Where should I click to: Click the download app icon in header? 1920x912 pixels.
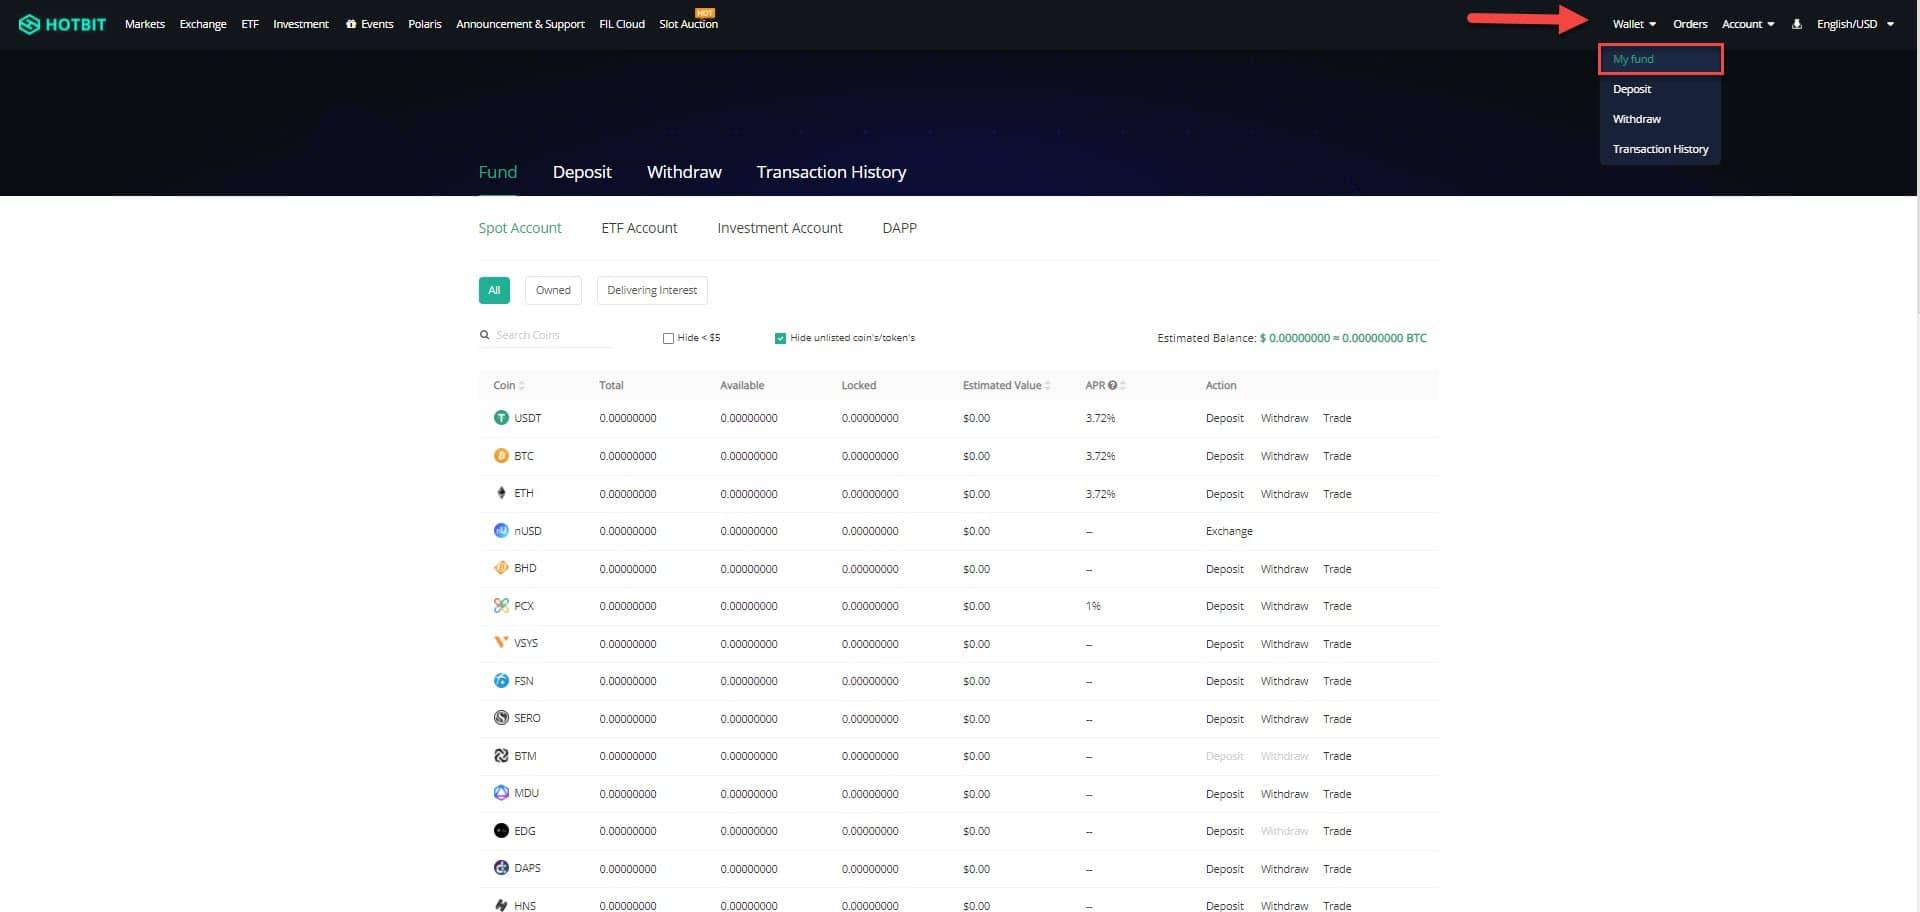tap(1797, 24)
